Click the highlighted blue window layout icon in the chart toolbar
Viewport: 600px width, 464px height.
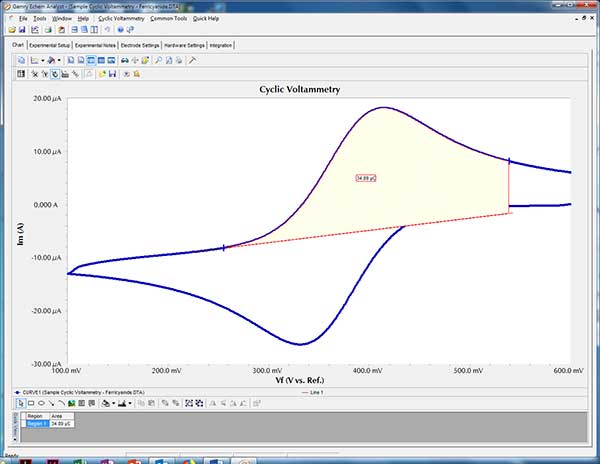[91, 60]
